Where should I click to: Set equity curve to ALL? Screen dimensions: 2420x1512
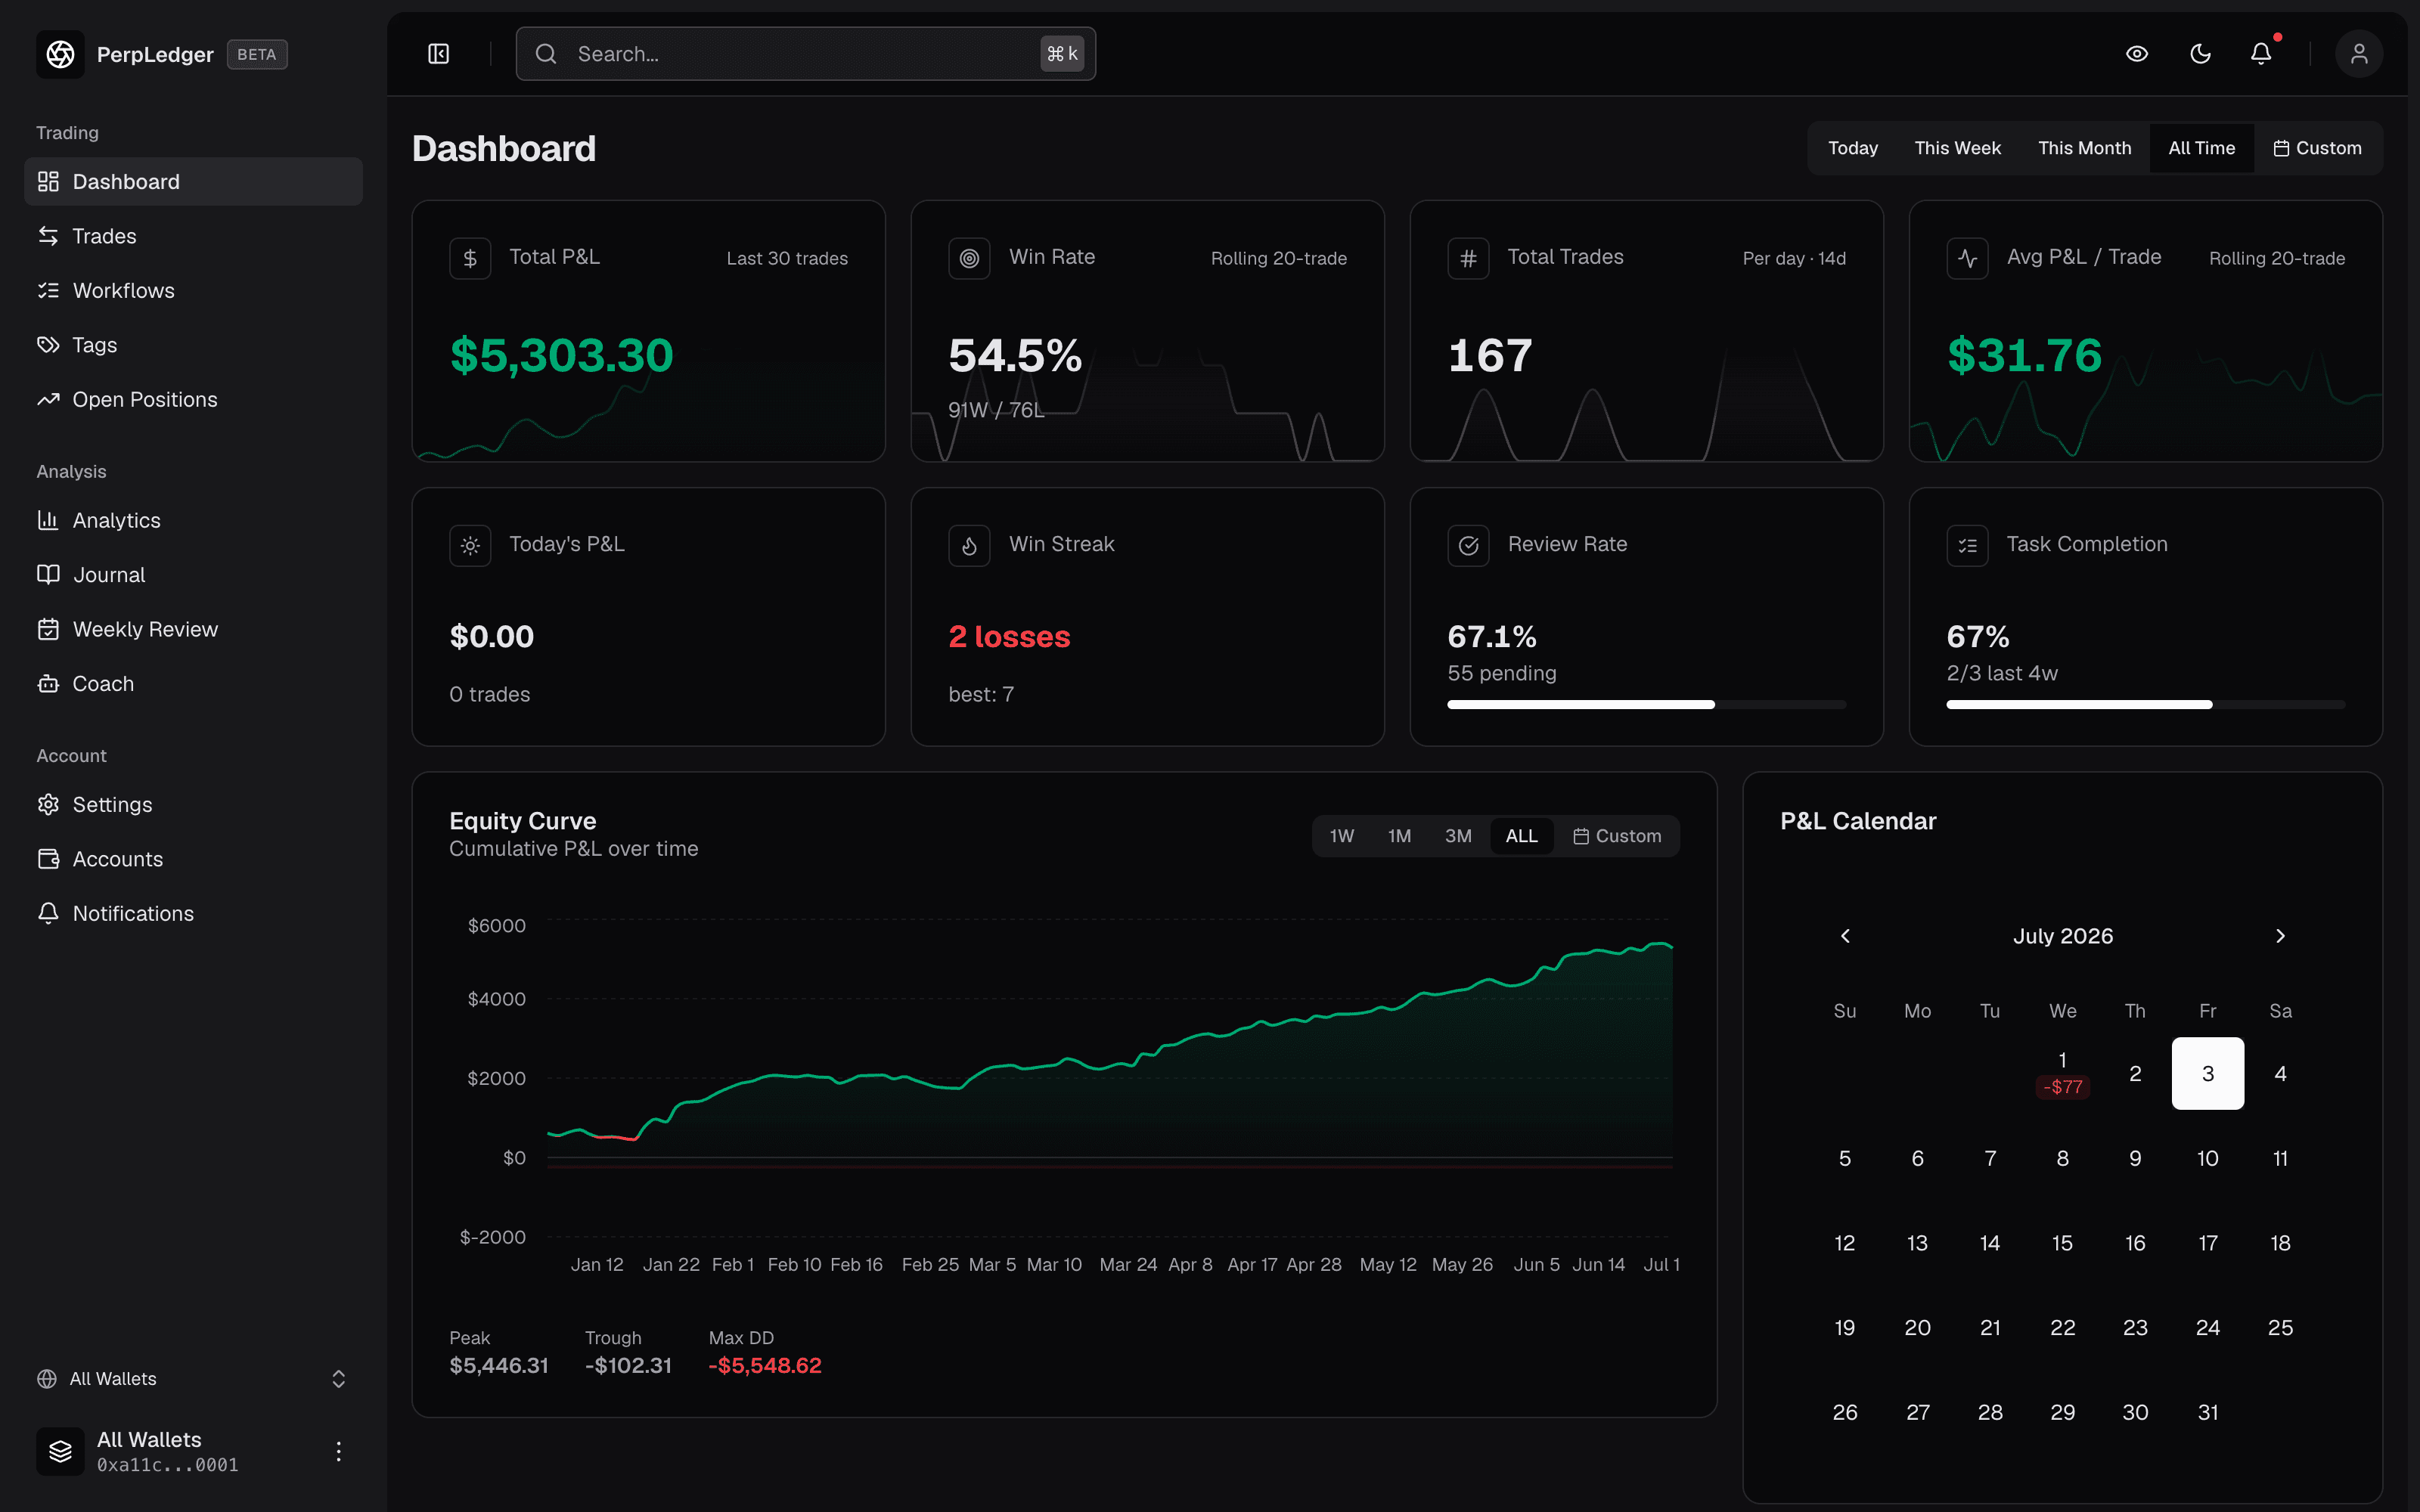[1521, 836]
